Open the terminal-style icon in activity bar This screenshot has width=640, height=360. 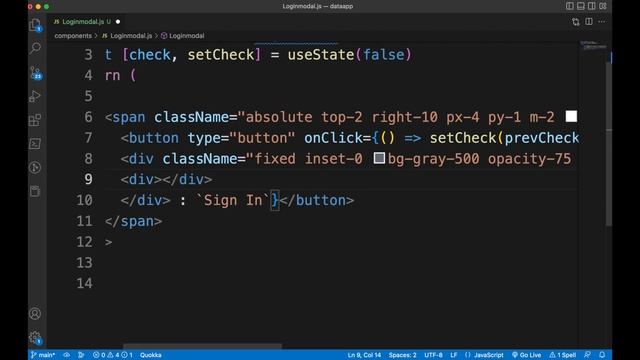35,144
